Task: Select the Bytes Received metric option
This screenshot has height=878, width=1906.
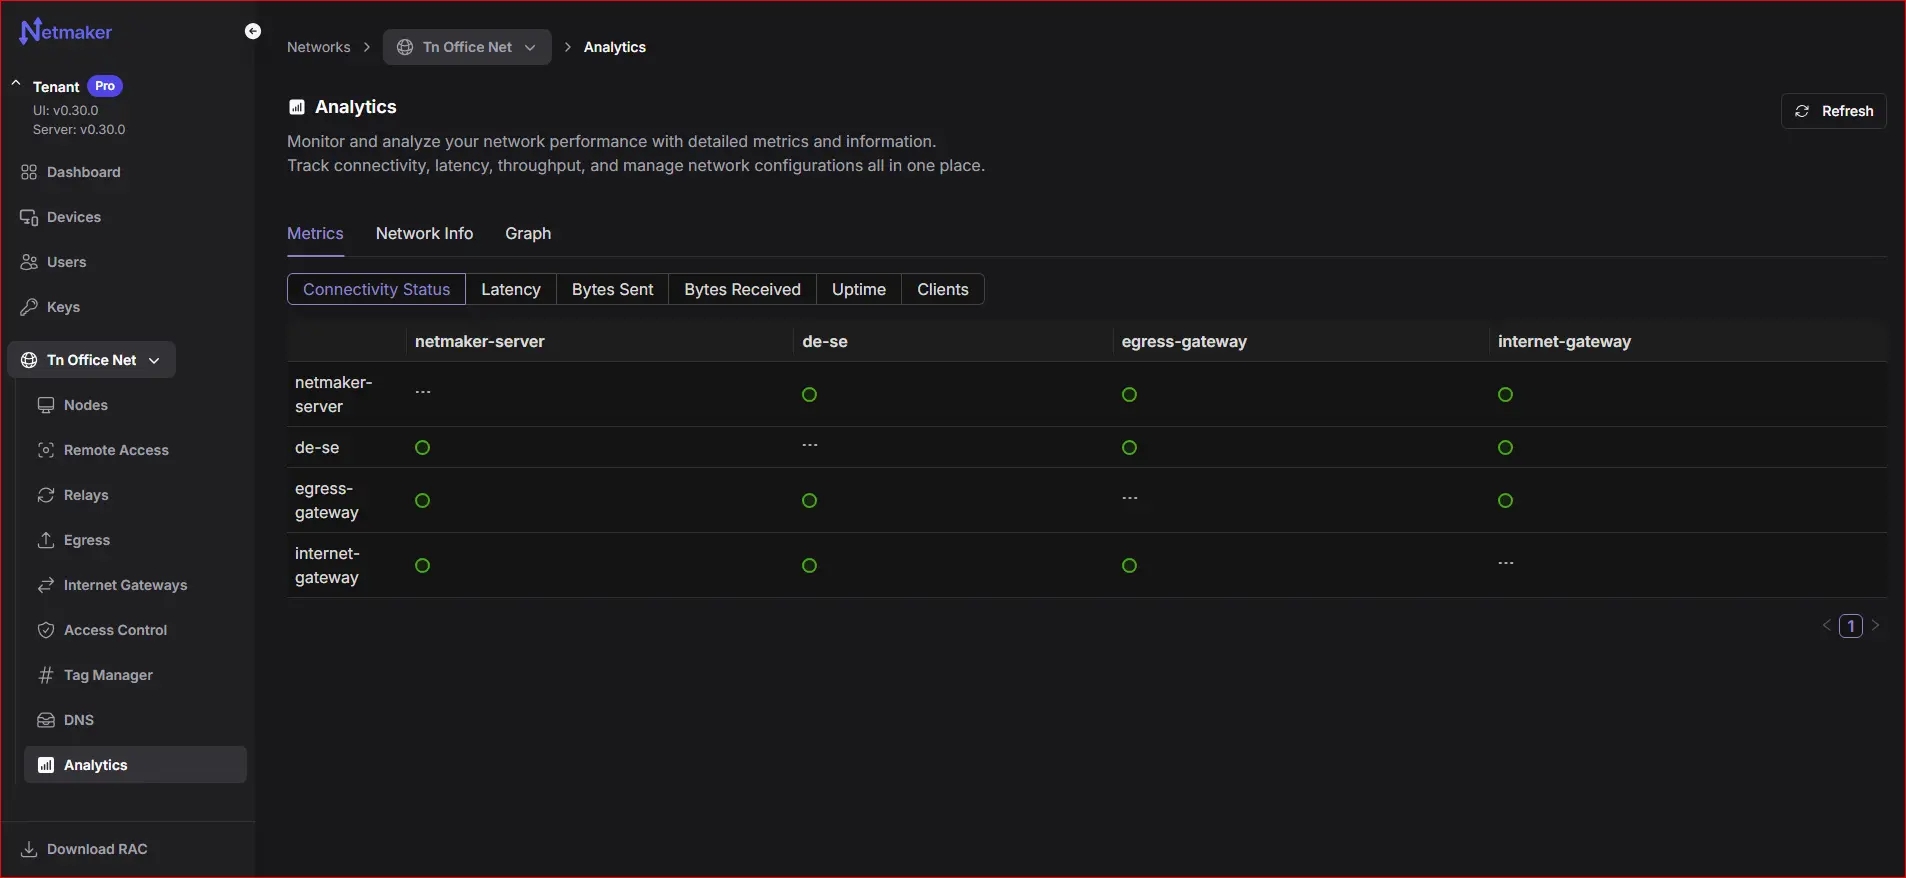Action: pos(742,289)
